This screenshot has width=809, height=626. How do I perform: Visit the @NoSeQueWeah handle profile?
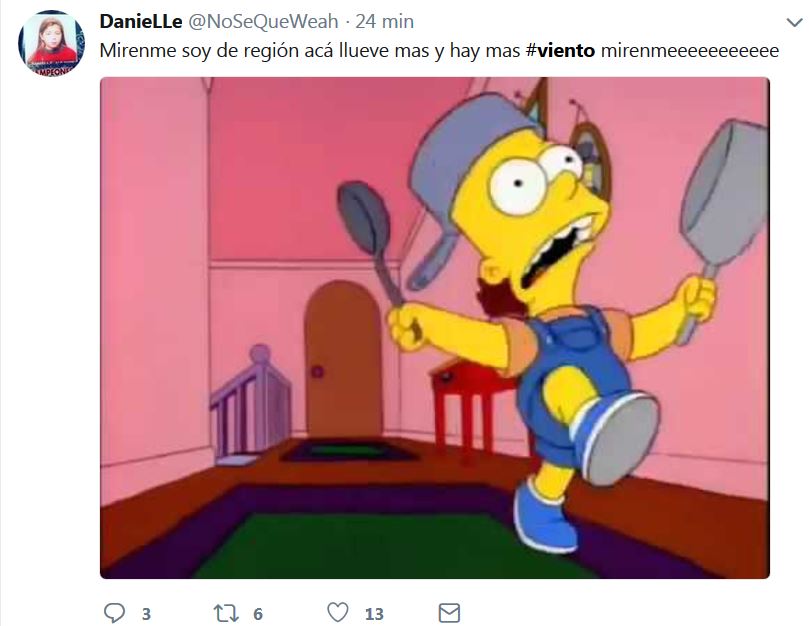click(x=263, y=22)
